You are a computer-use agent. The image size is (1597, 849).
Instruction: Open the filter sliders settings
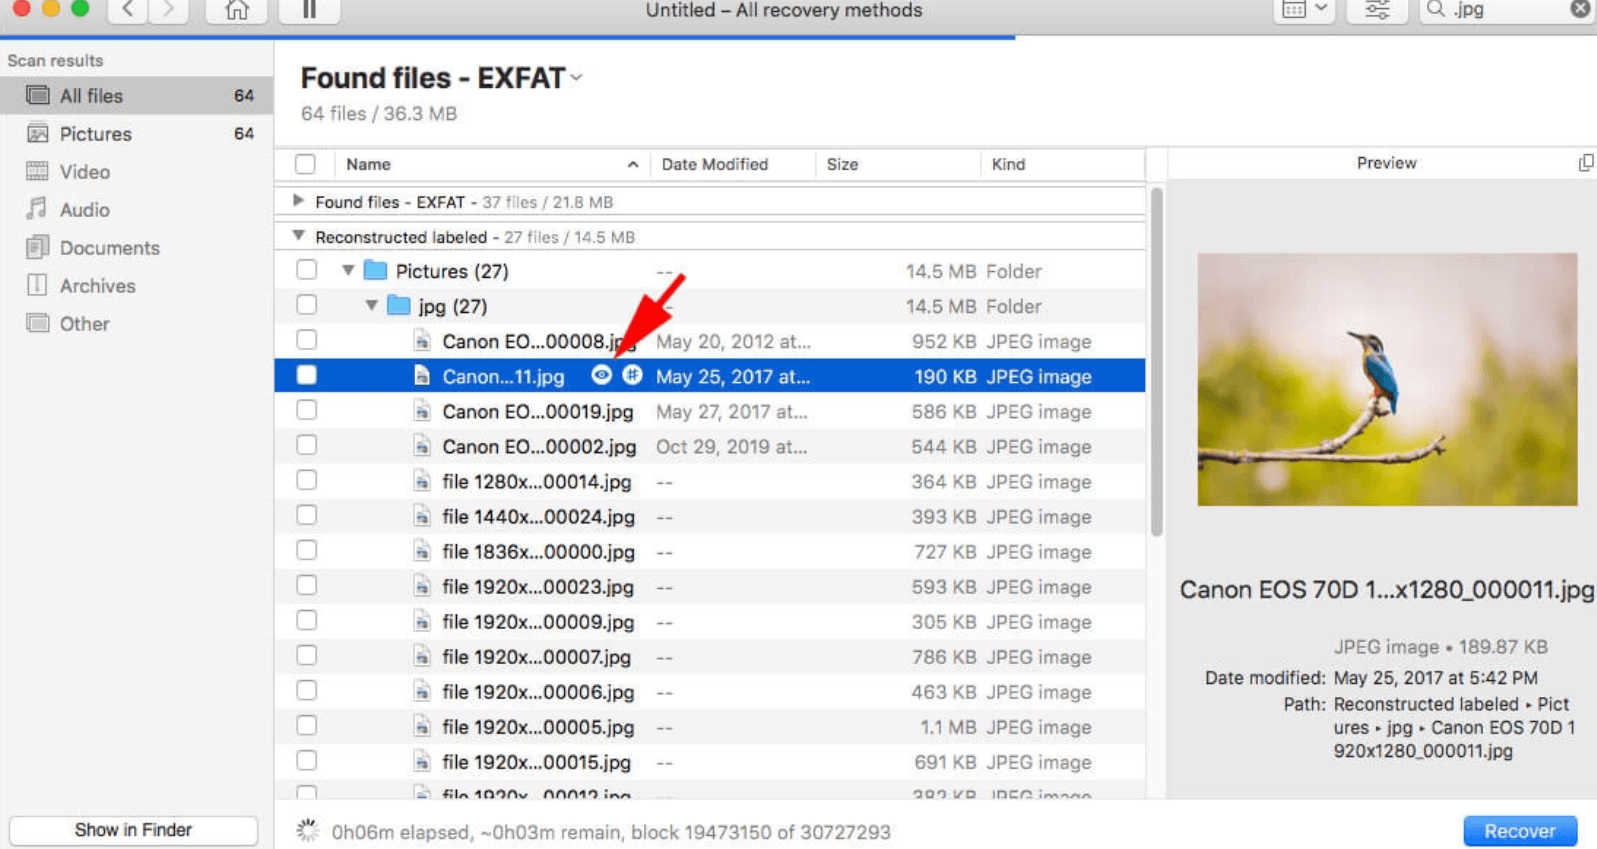[1377, 10]
